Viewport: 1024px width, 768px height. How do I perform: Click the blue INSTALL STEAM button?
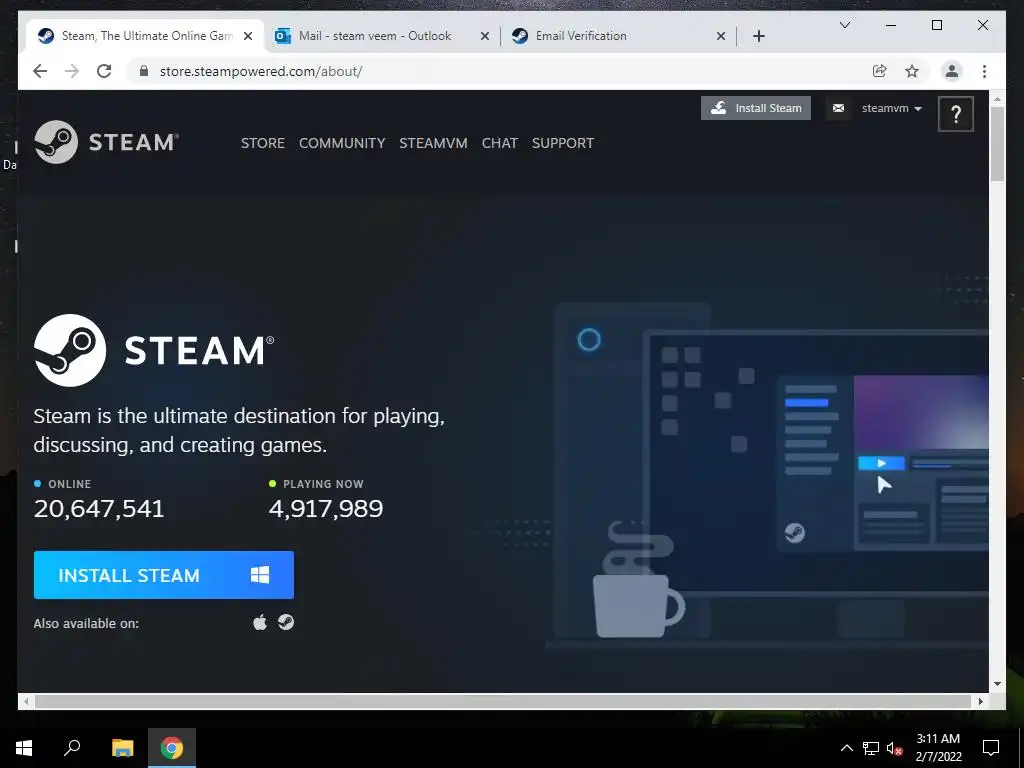[164, 575]
